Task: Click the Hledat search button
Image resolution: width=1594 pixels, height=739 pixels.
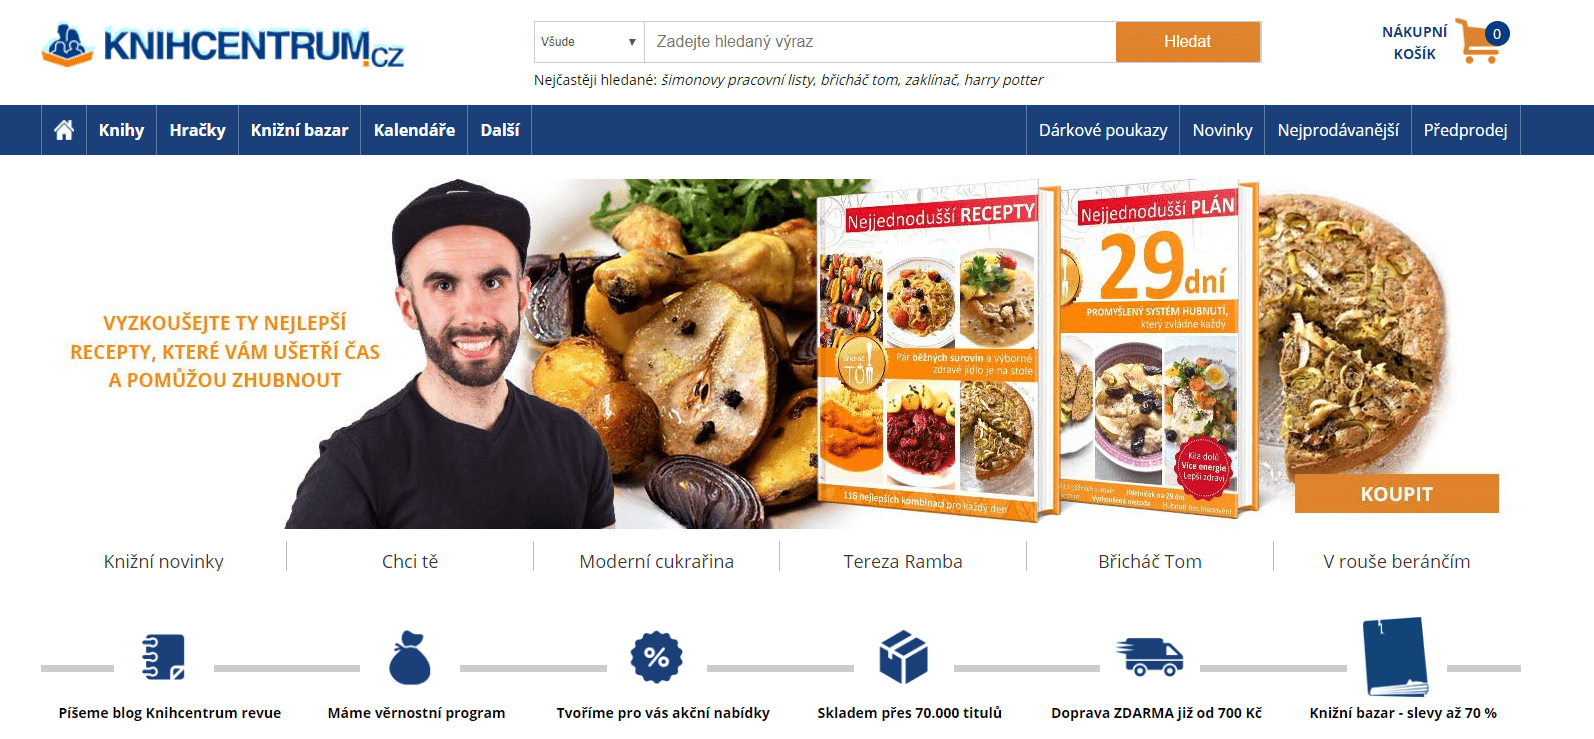Action: 1187,42
